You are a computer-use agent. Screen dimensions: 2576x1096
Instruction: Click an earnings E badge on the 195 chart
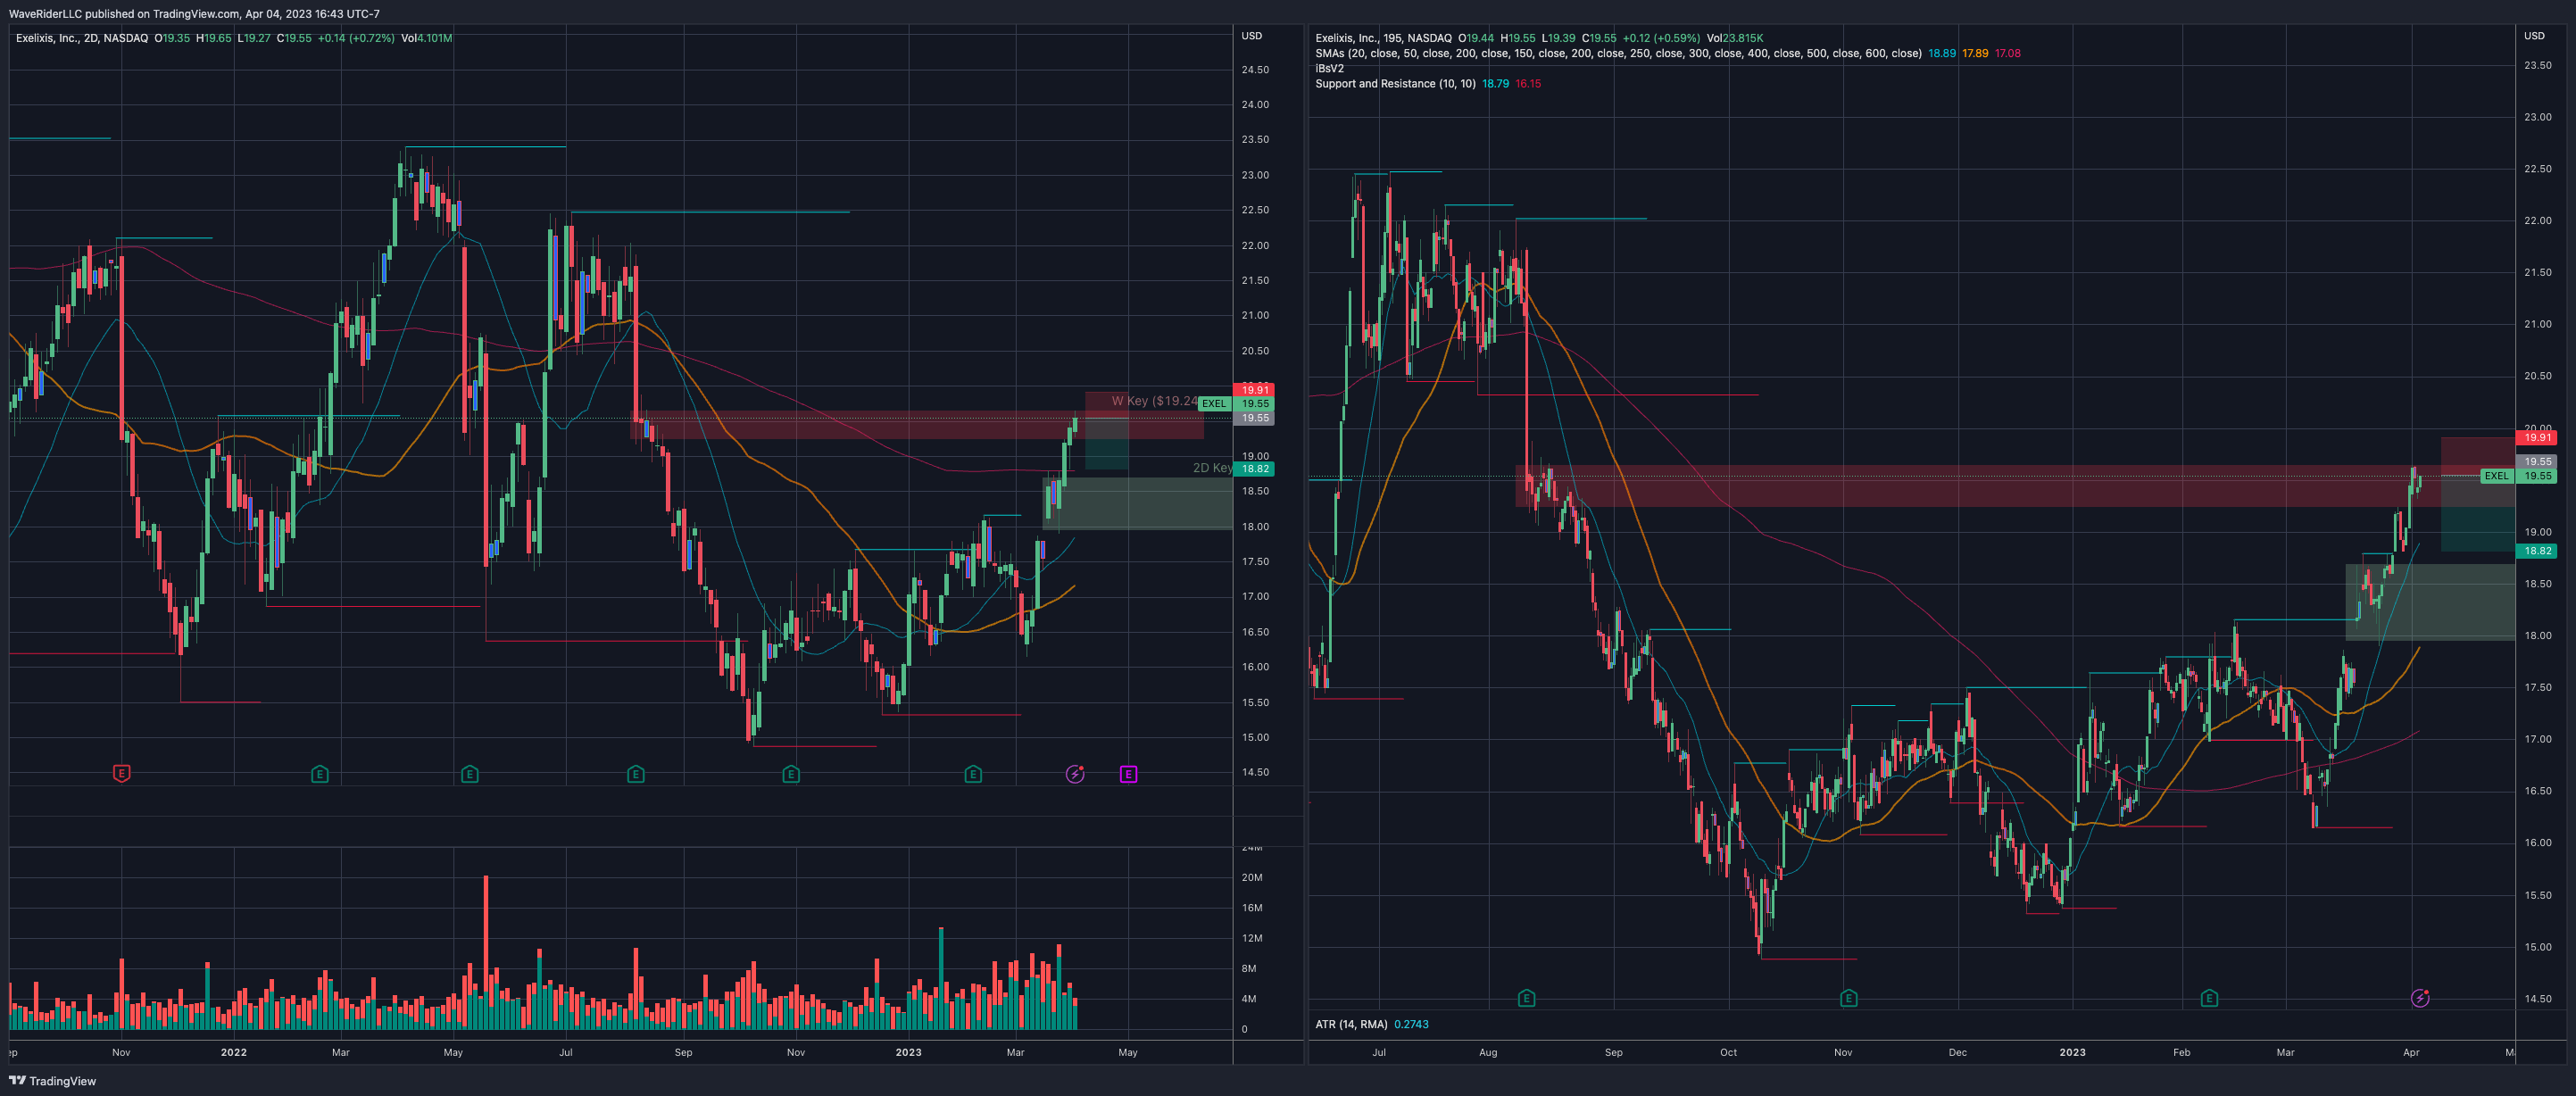pos(1526,997)
